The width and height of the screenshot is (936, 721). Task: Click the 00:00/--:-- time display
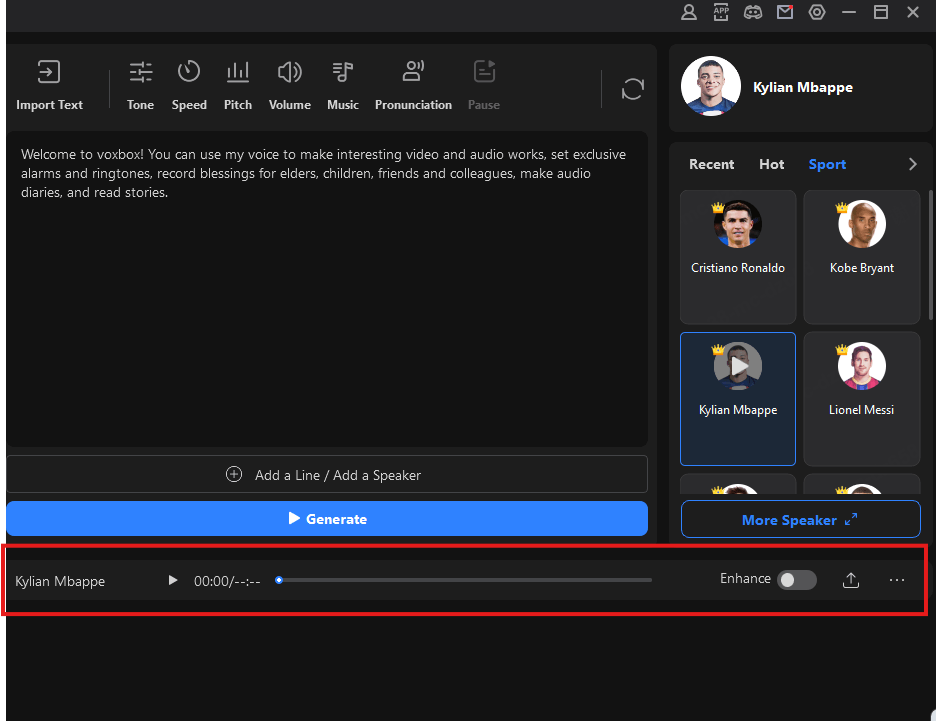click(x=227, y=581)
